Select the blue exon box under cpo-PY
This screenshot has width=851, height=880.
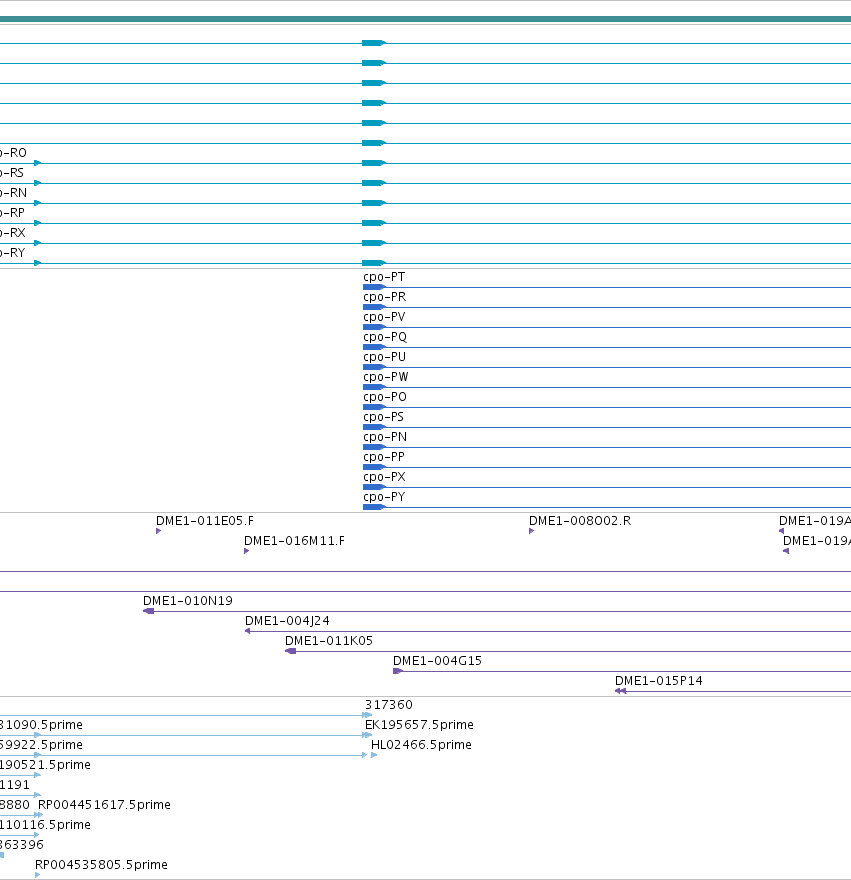click(x=374, y=507)
